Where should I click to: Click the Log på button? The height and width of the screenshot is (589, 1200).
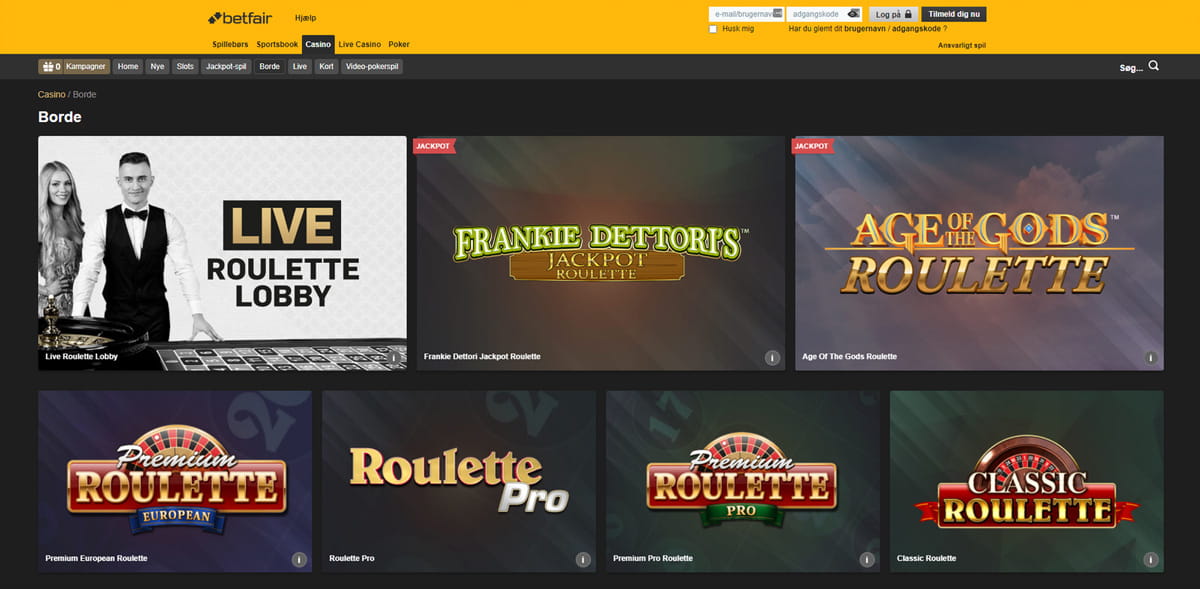point(892,14)
